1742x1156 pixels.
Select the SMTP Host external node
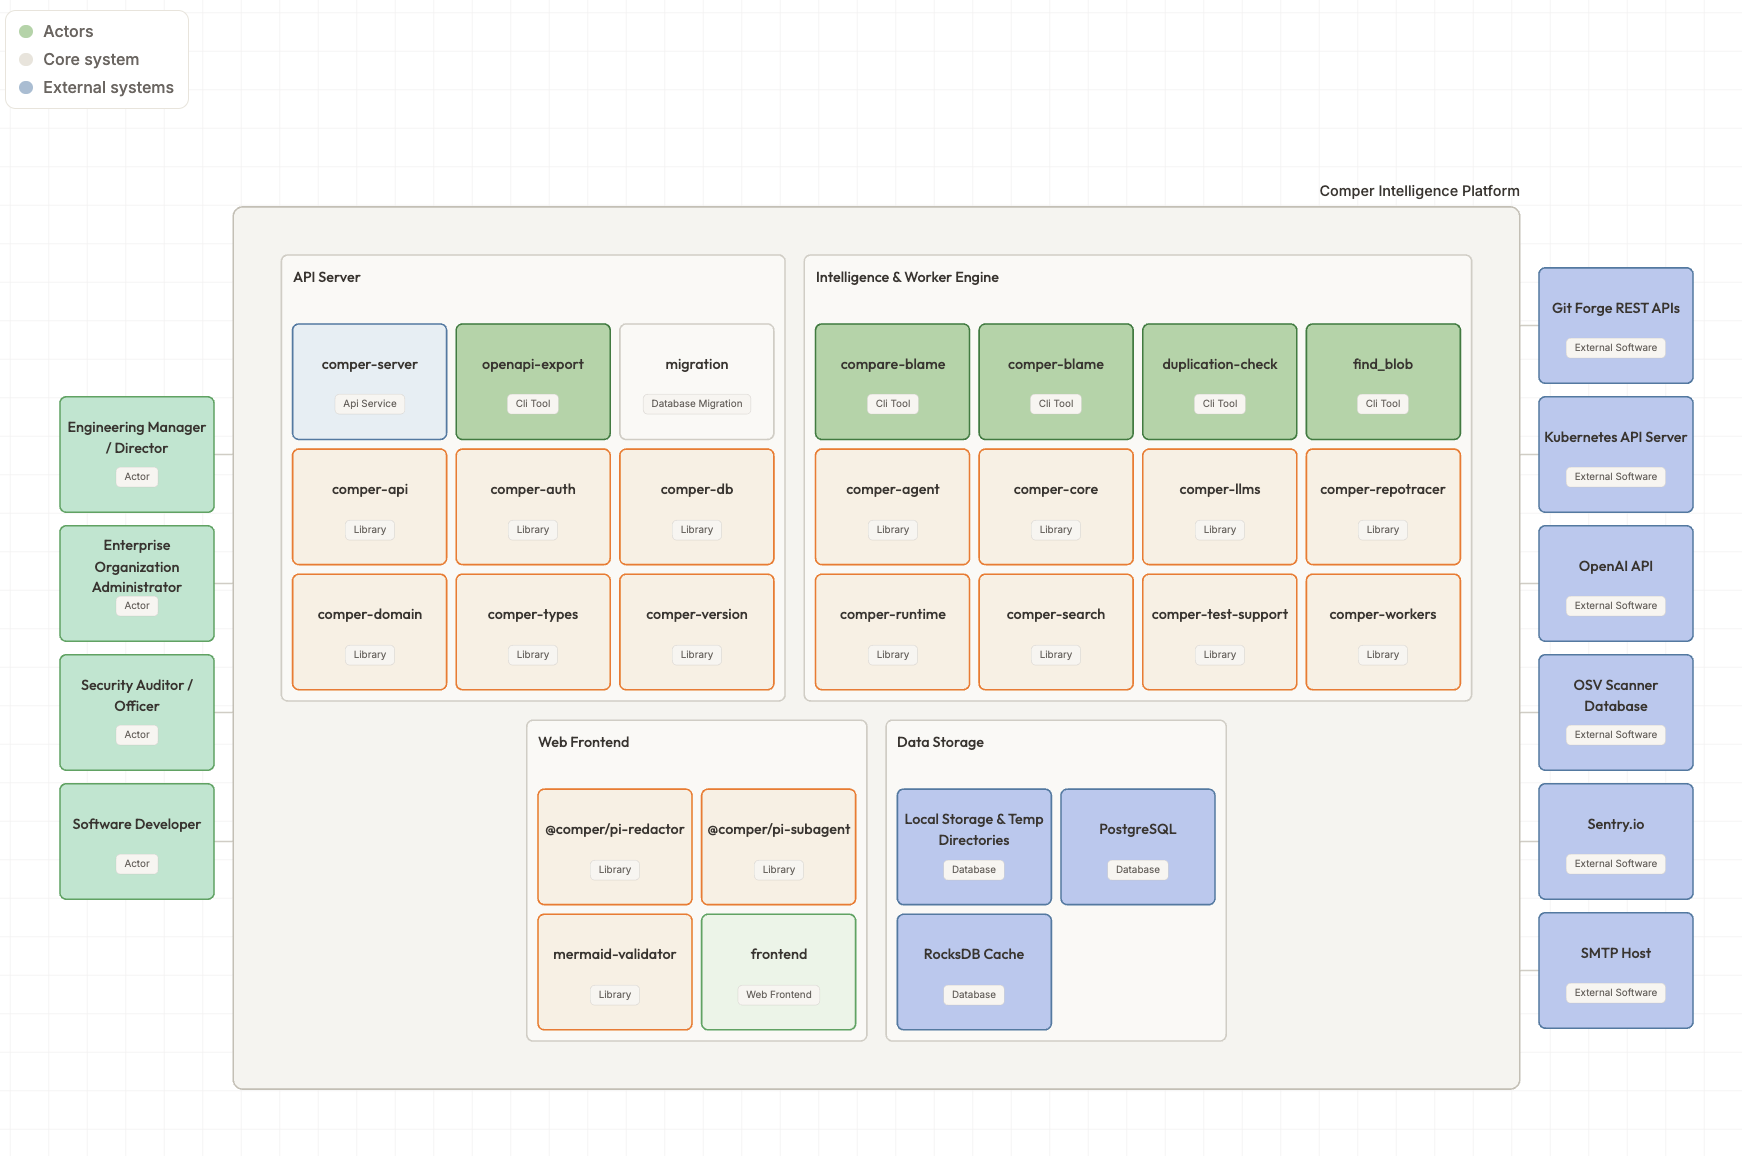point(1616,971)
